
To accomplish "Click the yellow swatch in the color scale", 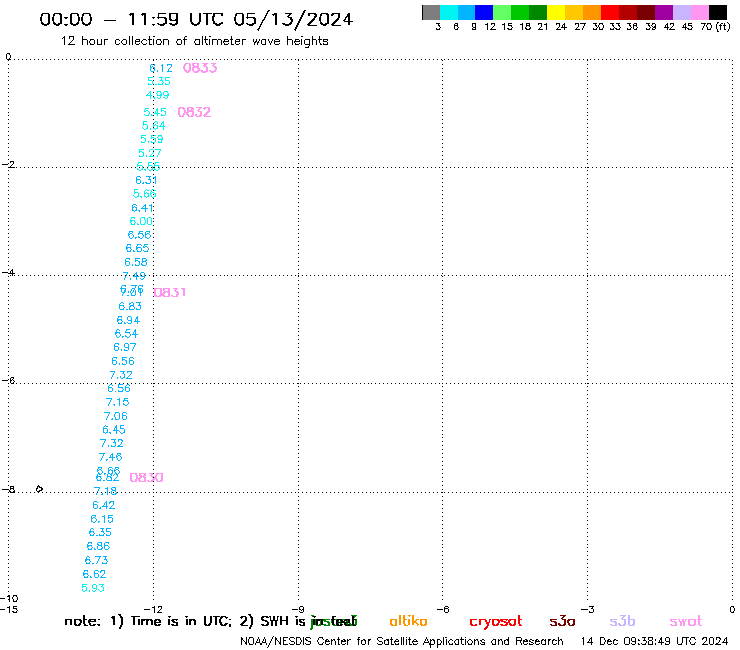I will 556,12.
